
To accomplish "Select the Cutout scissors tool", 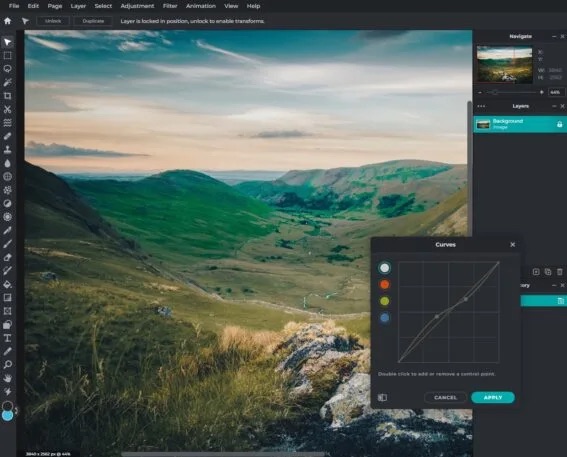I will tap(7, 110).
